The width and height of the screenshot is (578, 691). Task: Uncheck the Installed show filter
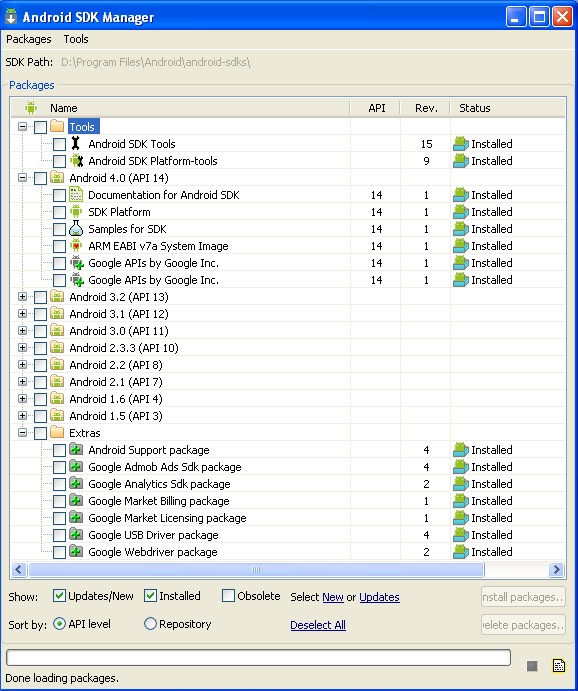point(150,596)
